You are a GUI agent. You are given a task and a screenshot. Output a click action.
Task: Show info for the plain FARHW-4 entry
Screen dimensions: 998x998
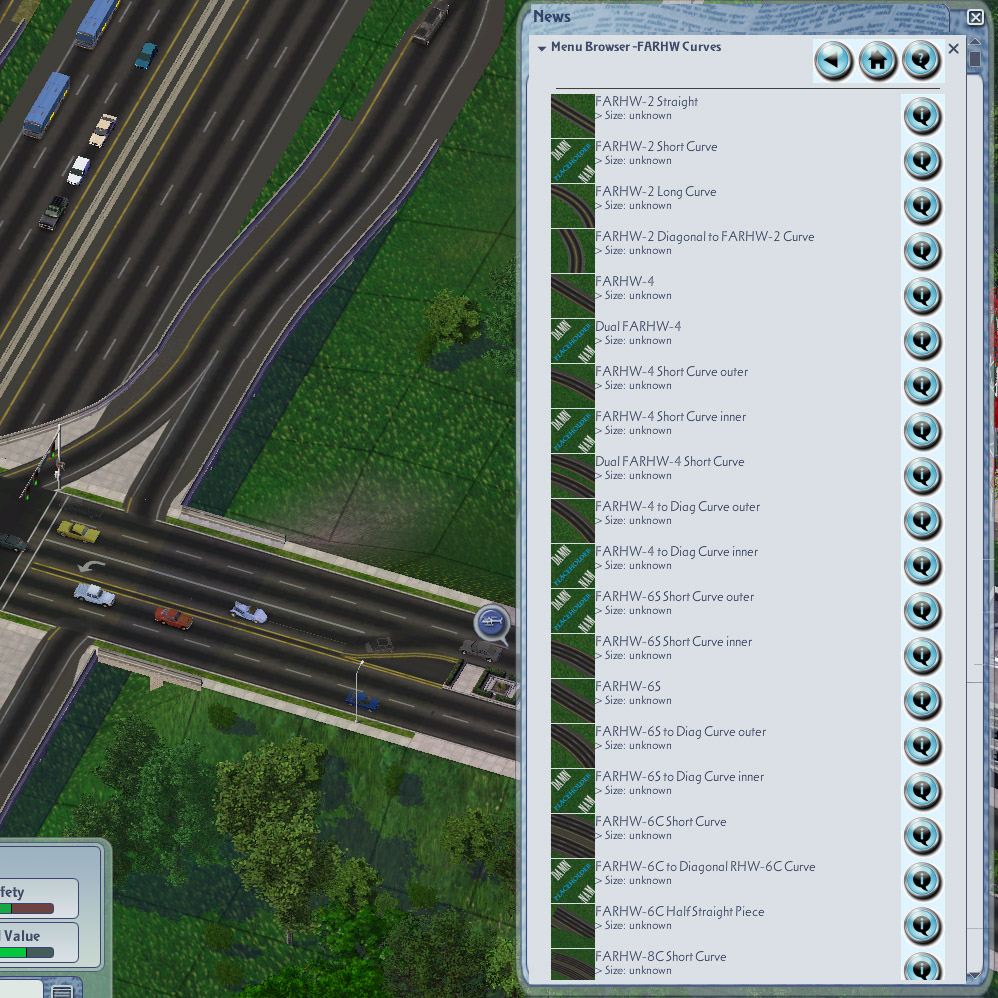[922, 296]
